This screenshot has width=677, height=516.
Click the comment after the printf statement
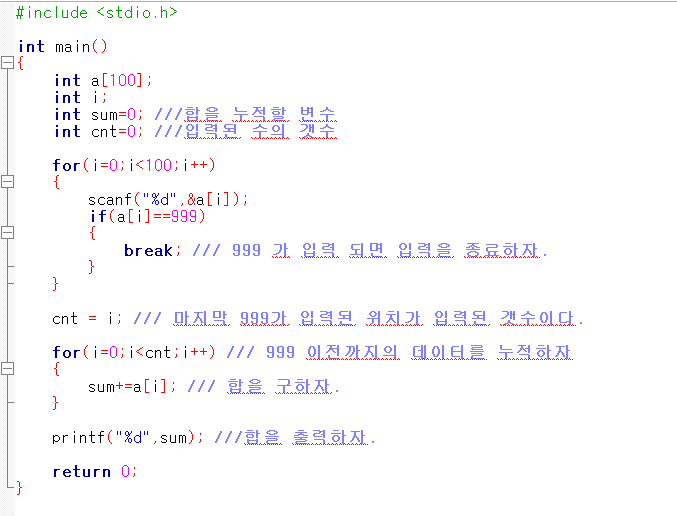(295, 438)
